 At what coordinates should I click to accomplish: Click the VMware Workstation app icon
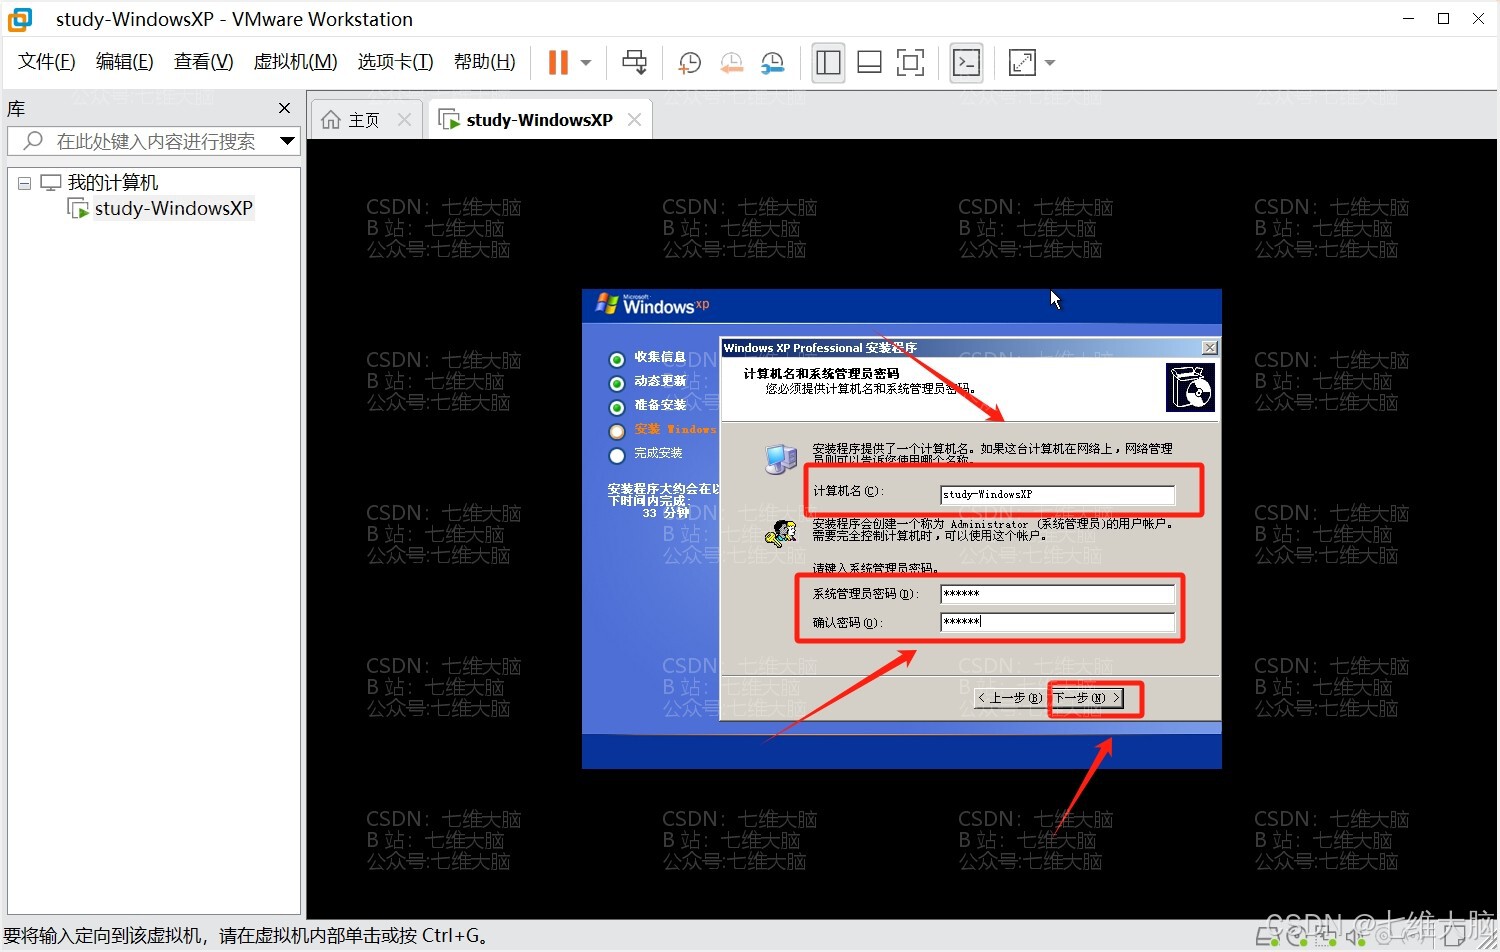tap(19, 19)
